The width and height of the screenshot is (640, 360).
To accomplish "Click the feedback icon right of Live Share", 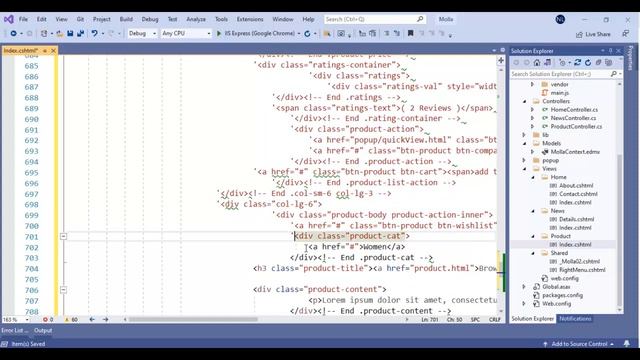I will click(x=625, y=34).
